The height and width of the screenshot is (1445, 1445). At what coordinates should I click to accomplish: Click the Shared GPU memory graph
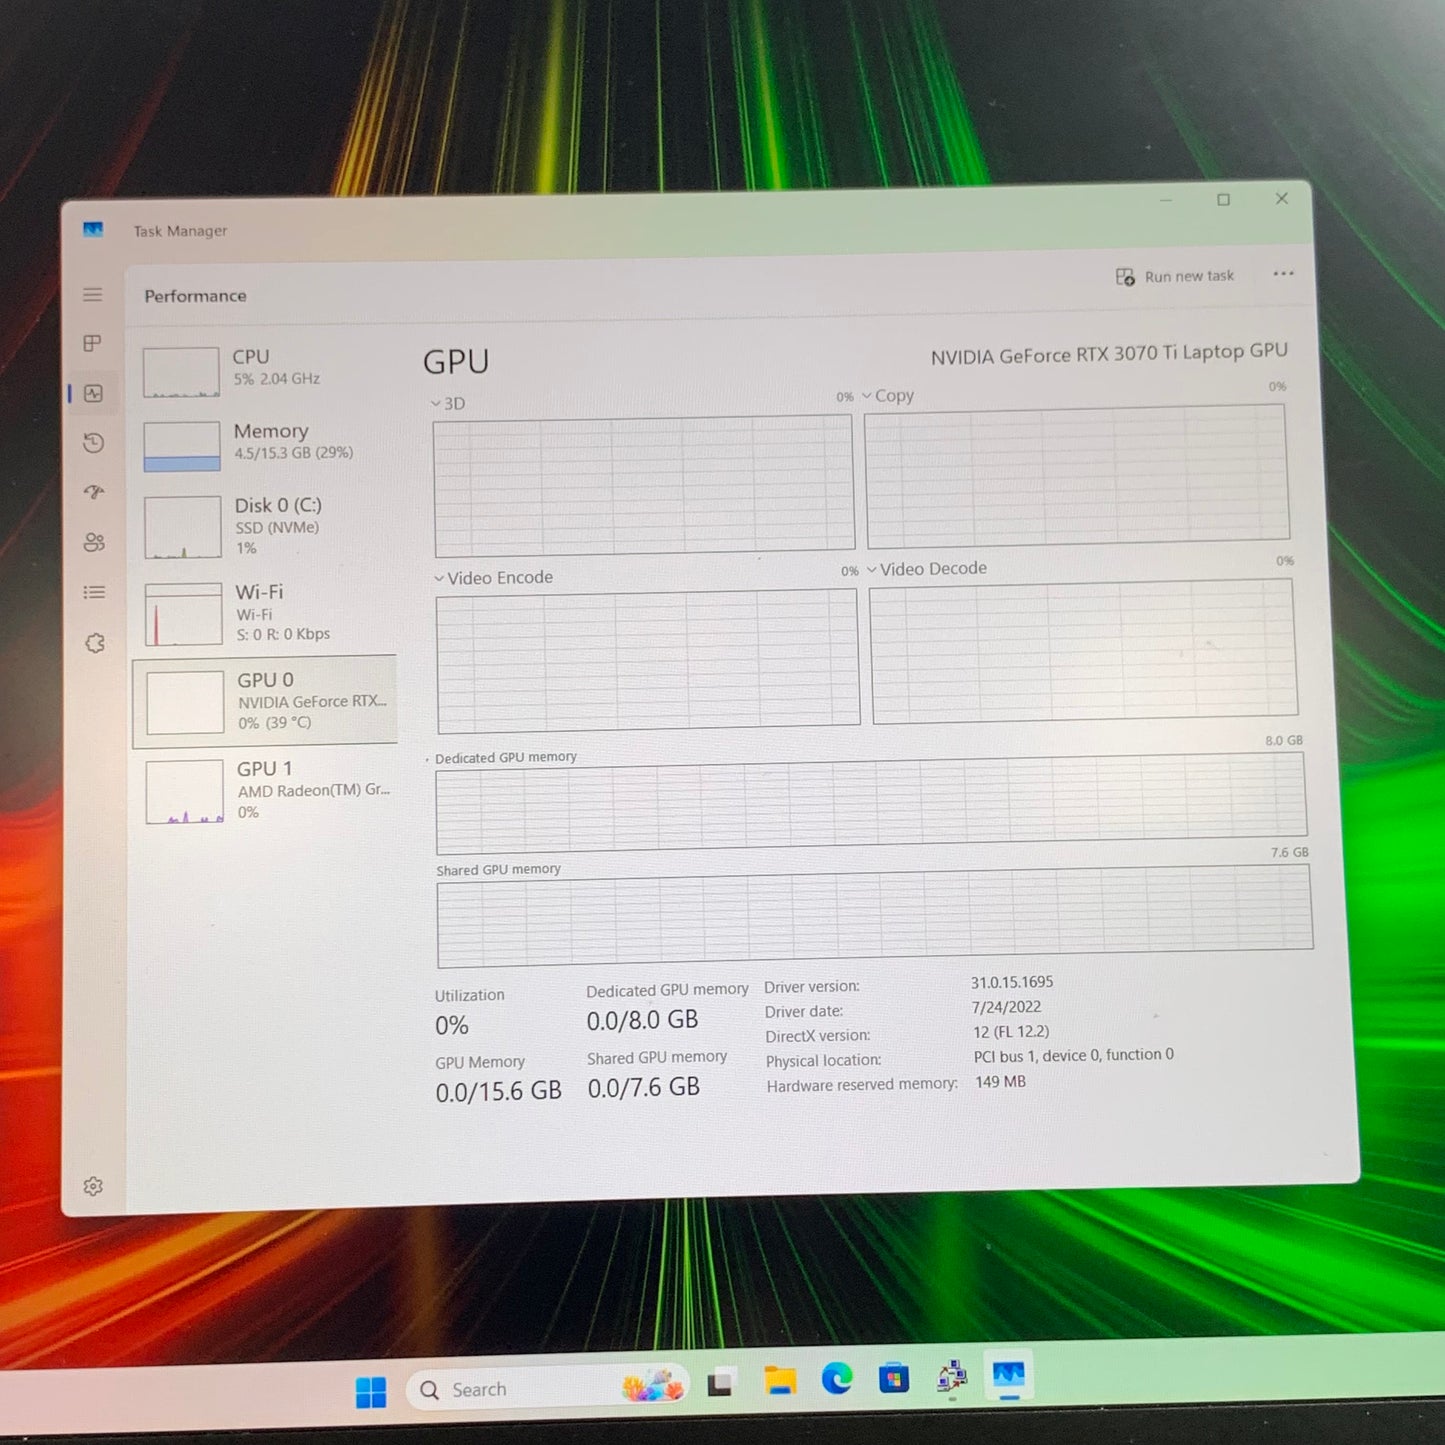pyautogui.click(x=875, y=914)
